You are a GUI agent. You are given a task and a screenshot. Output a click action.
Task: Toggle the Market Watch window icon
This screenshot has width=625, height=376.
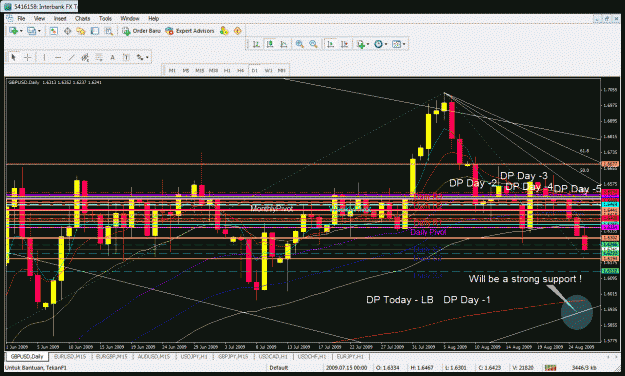[53, 31]
